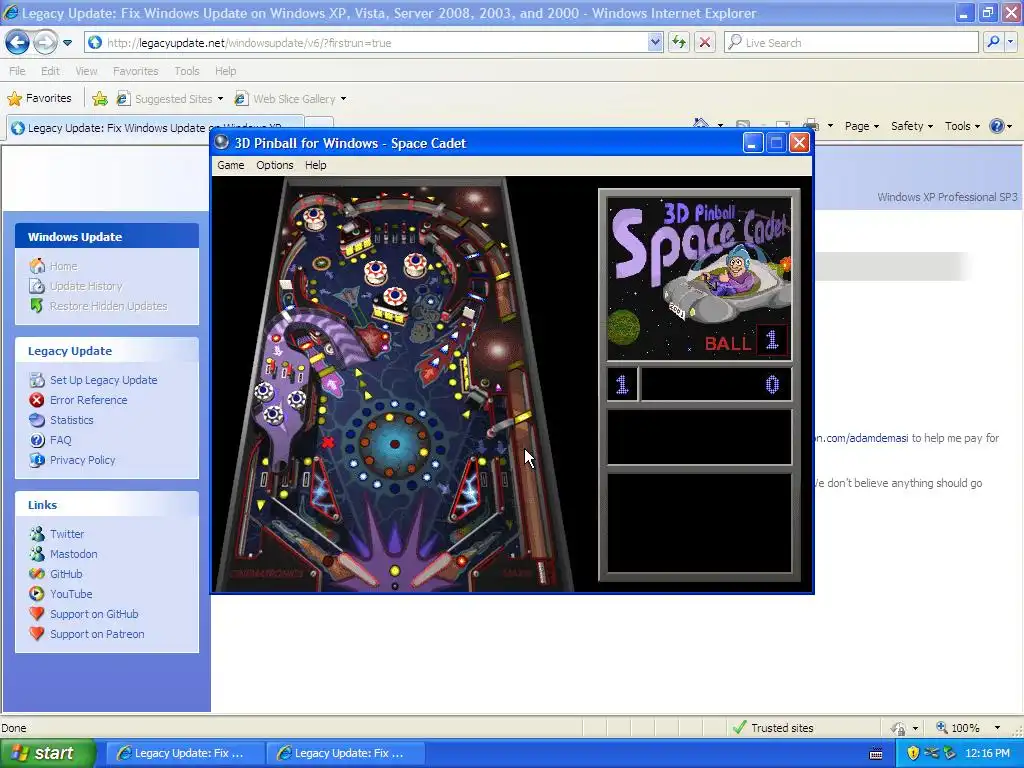Click the FAQ question mark icon
The image size is (1024, 768).
37,440
